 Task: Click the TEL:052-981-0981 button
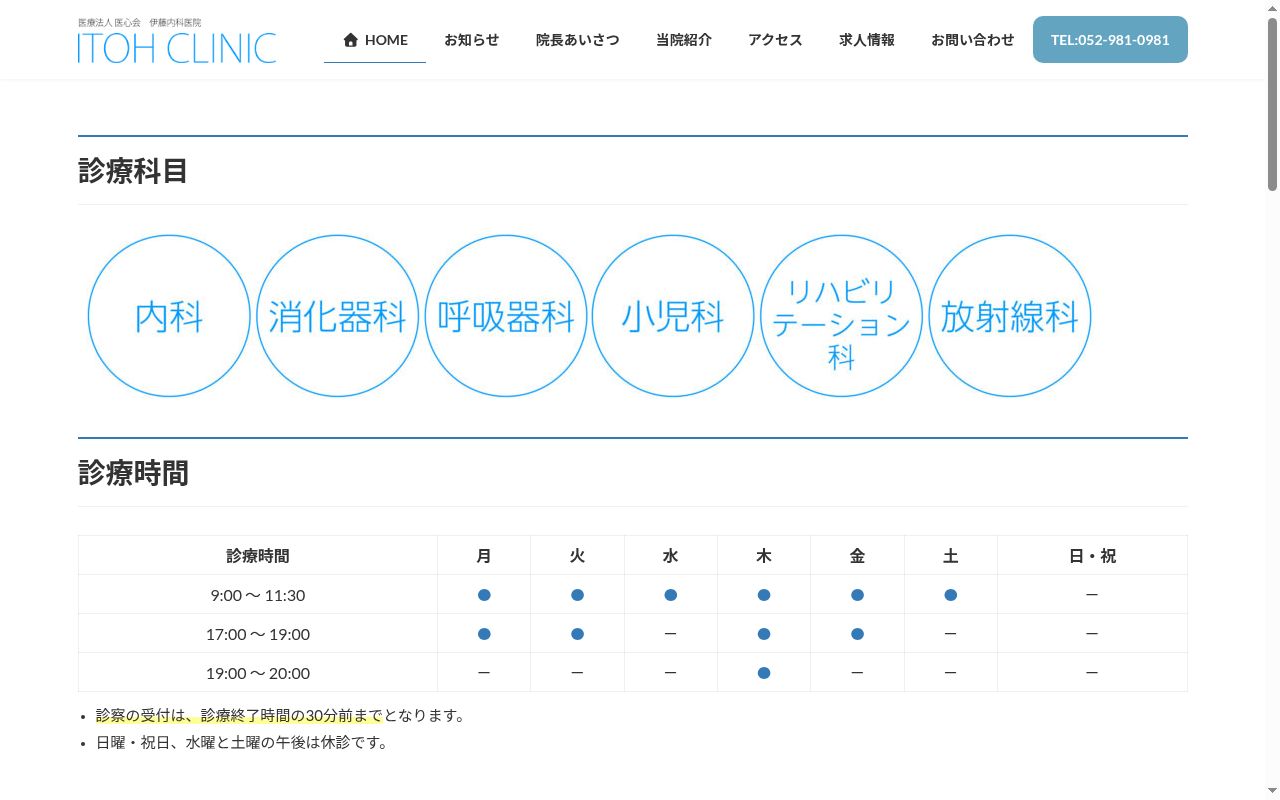[x=1110, y=40]
